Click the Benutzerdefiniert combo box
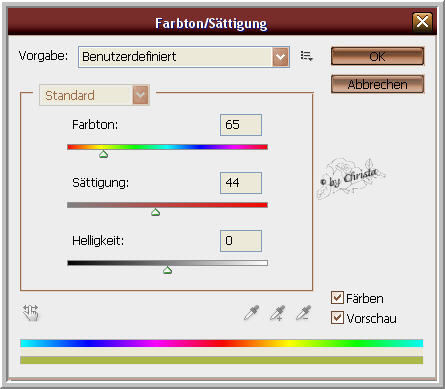 pos(184,57)
